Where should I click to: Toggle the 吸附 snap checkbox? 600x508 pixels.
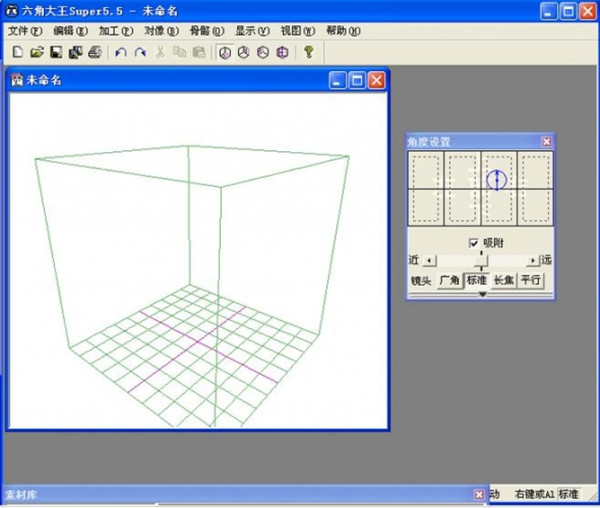(x=474, y=243)
